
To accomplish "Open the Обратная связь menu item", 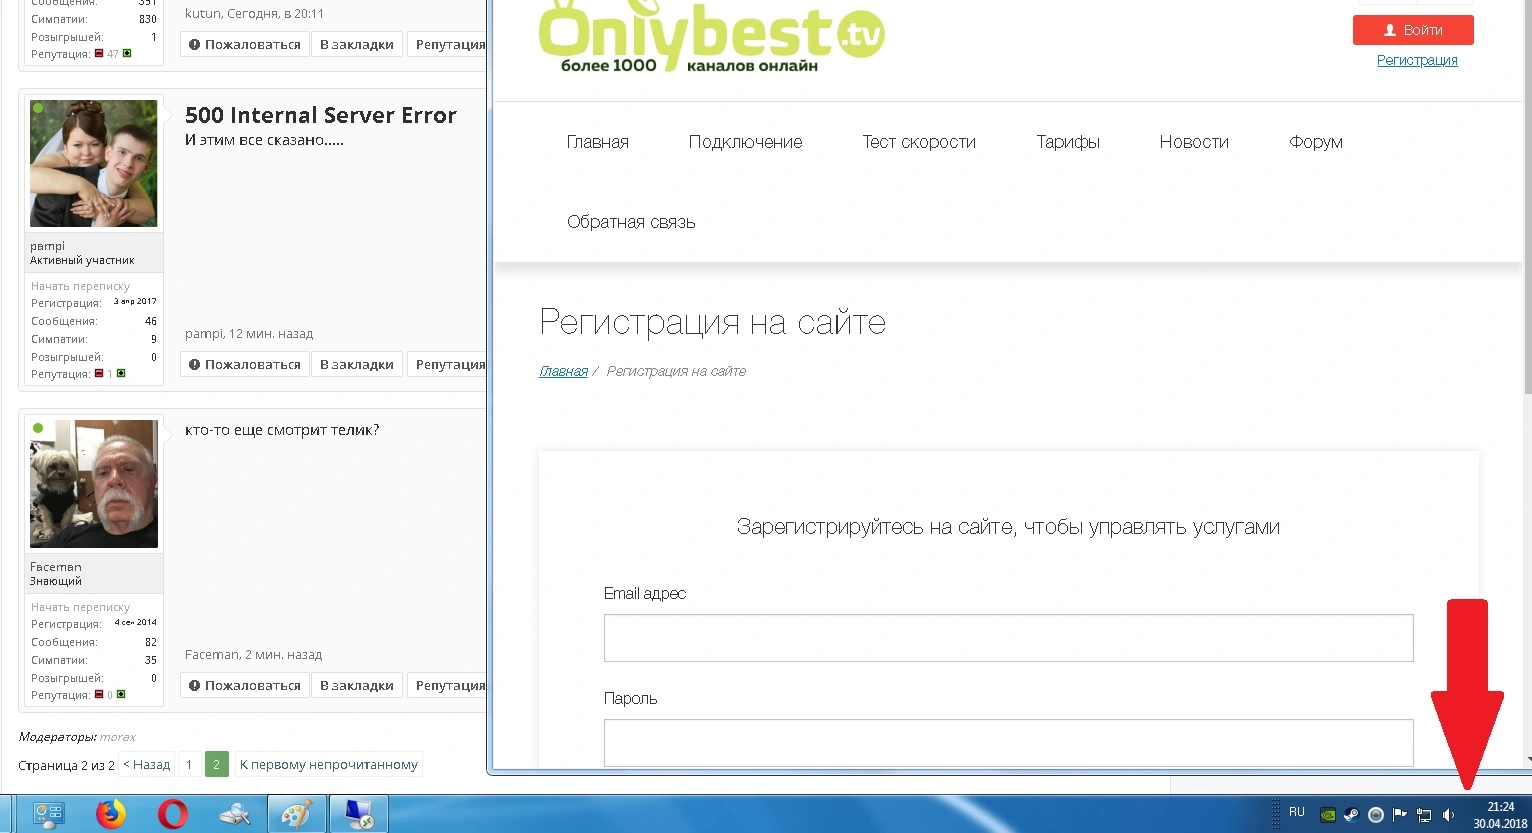I will point(631,222).
